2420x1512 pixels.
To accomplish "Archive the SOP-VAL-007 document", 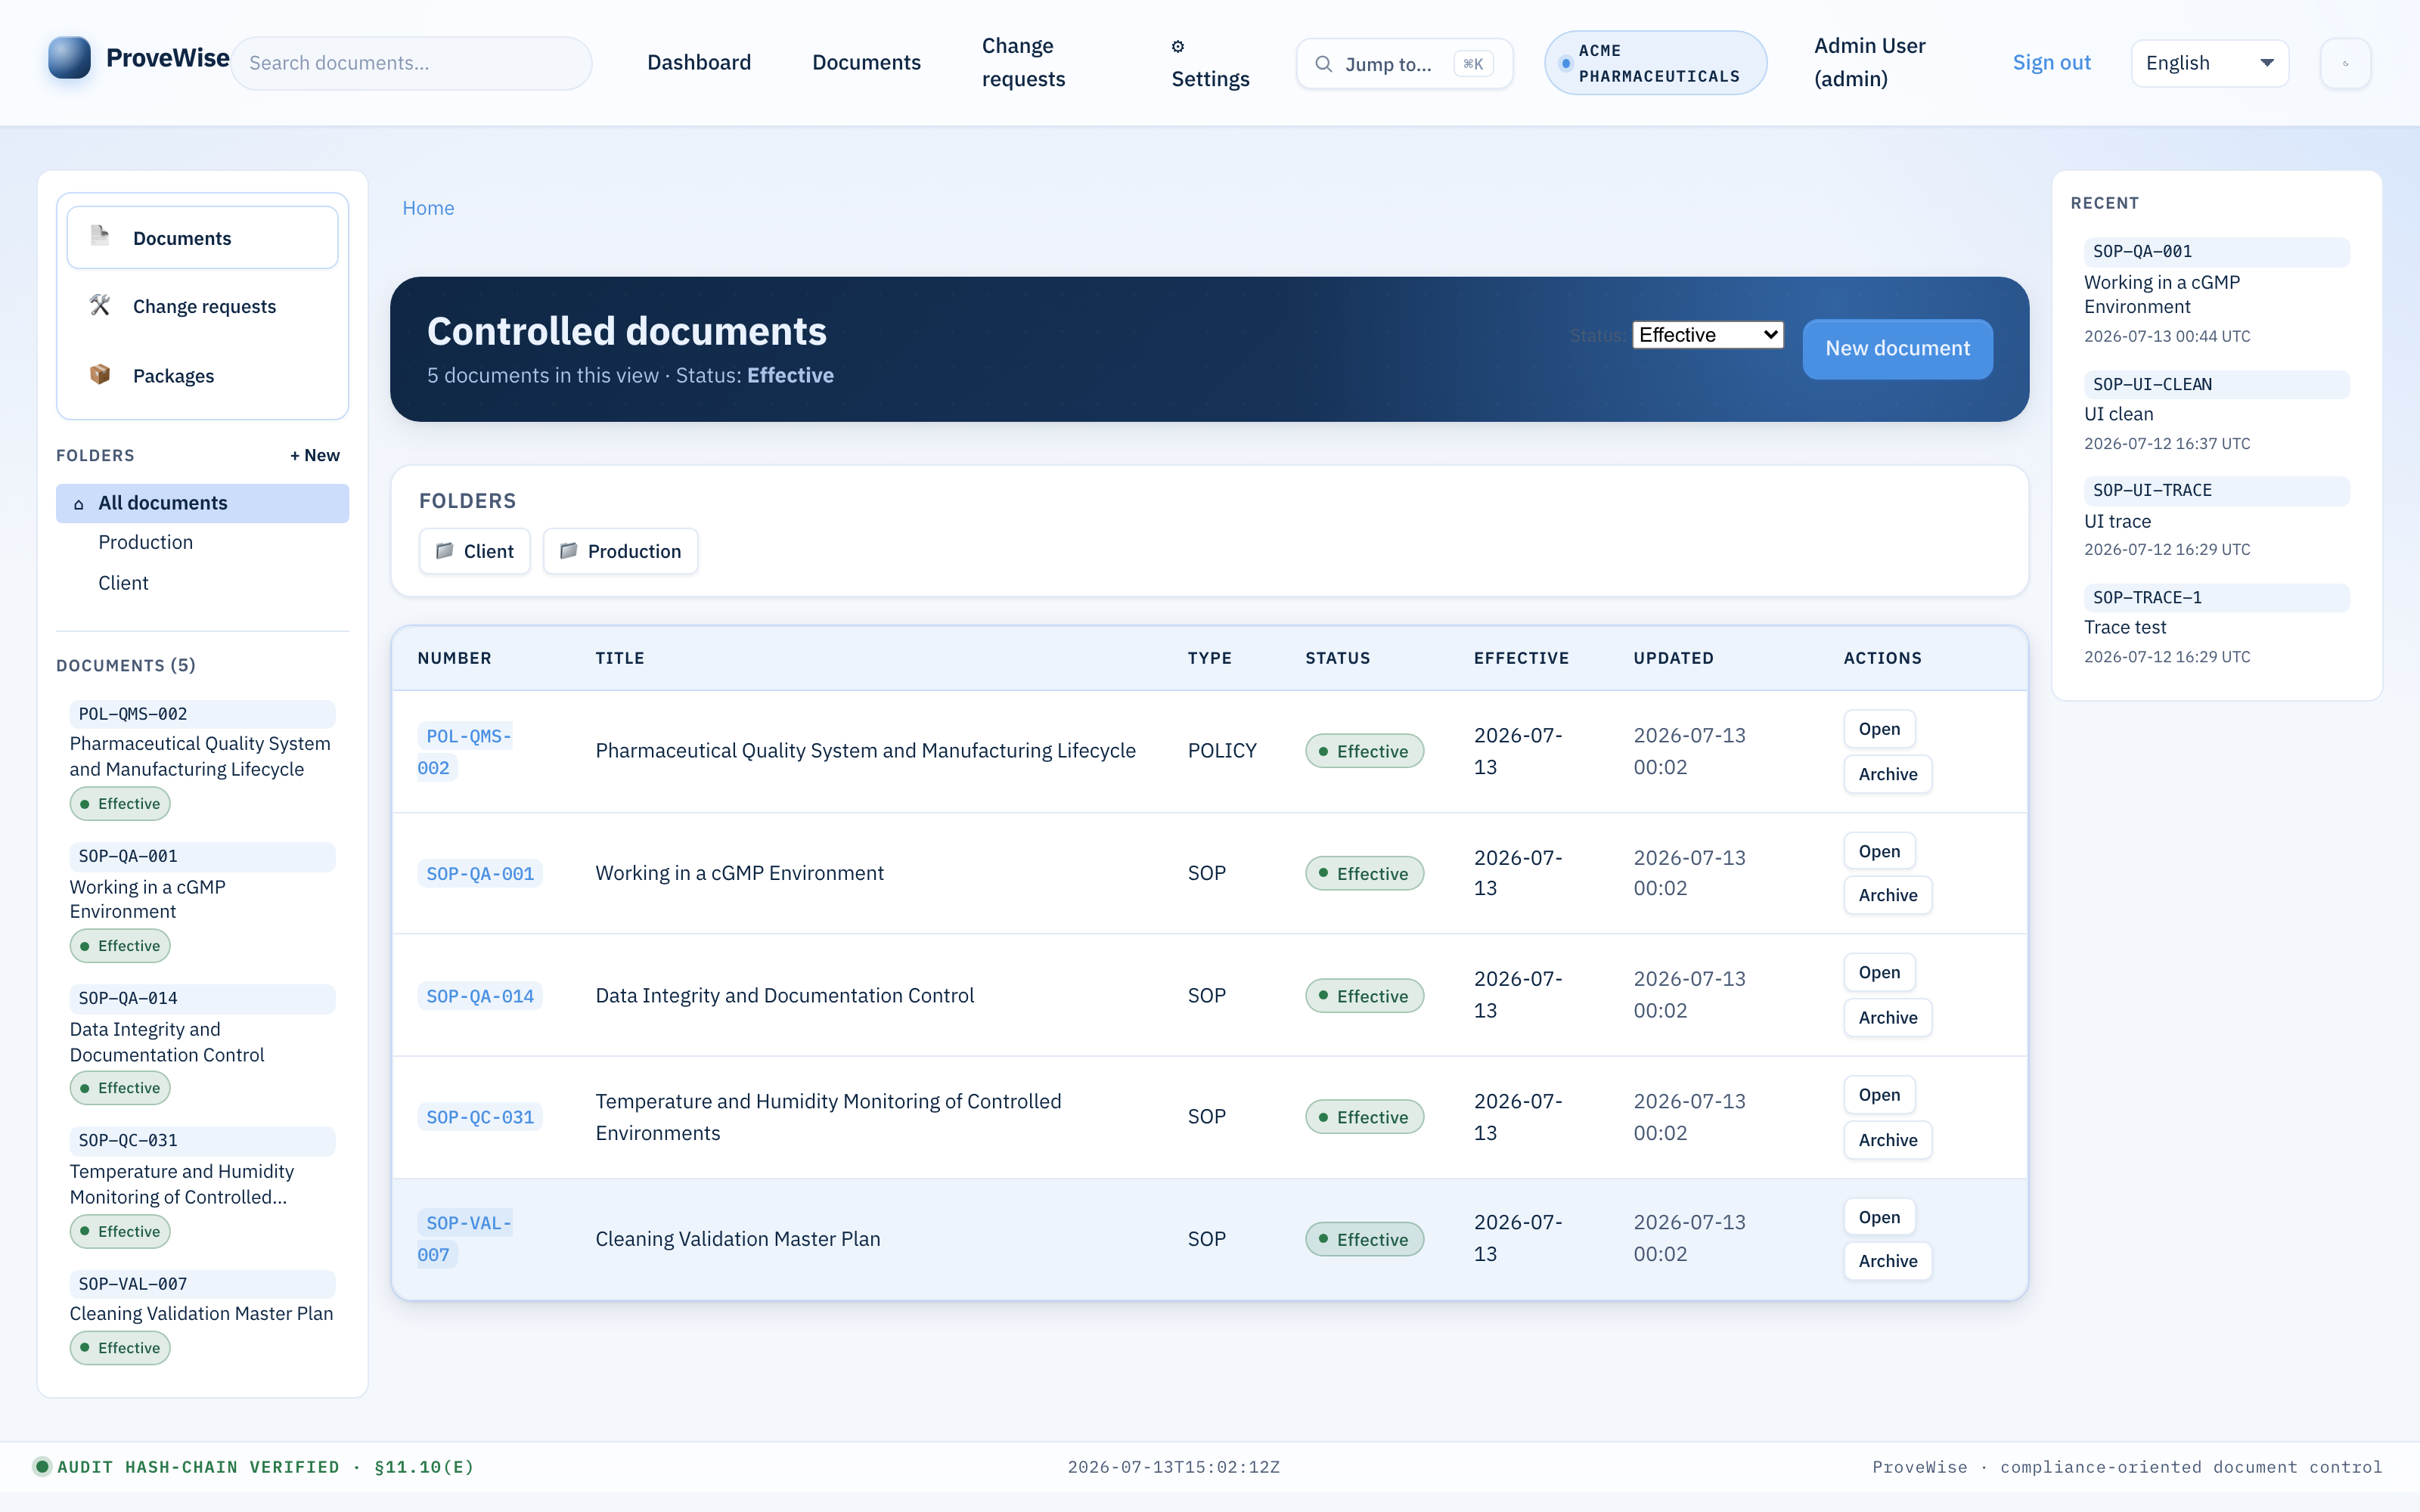I will click(x=1888, y=1261).
